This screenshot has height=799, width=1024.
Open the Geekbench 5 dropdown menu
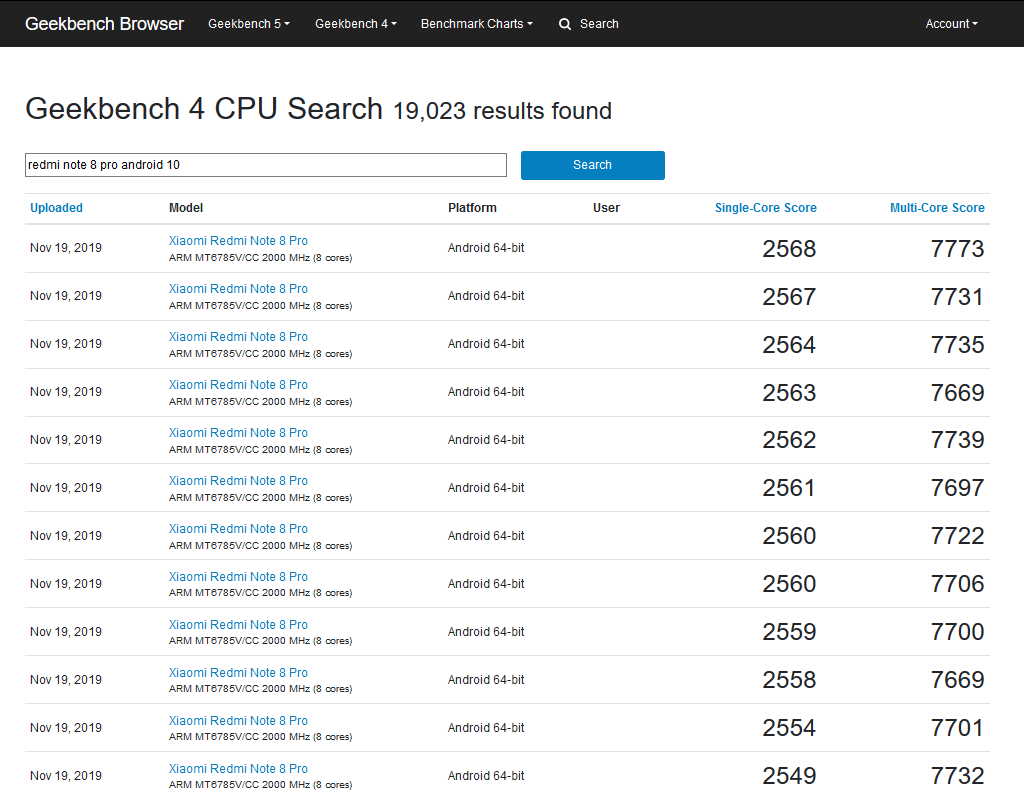click(249, 24)
